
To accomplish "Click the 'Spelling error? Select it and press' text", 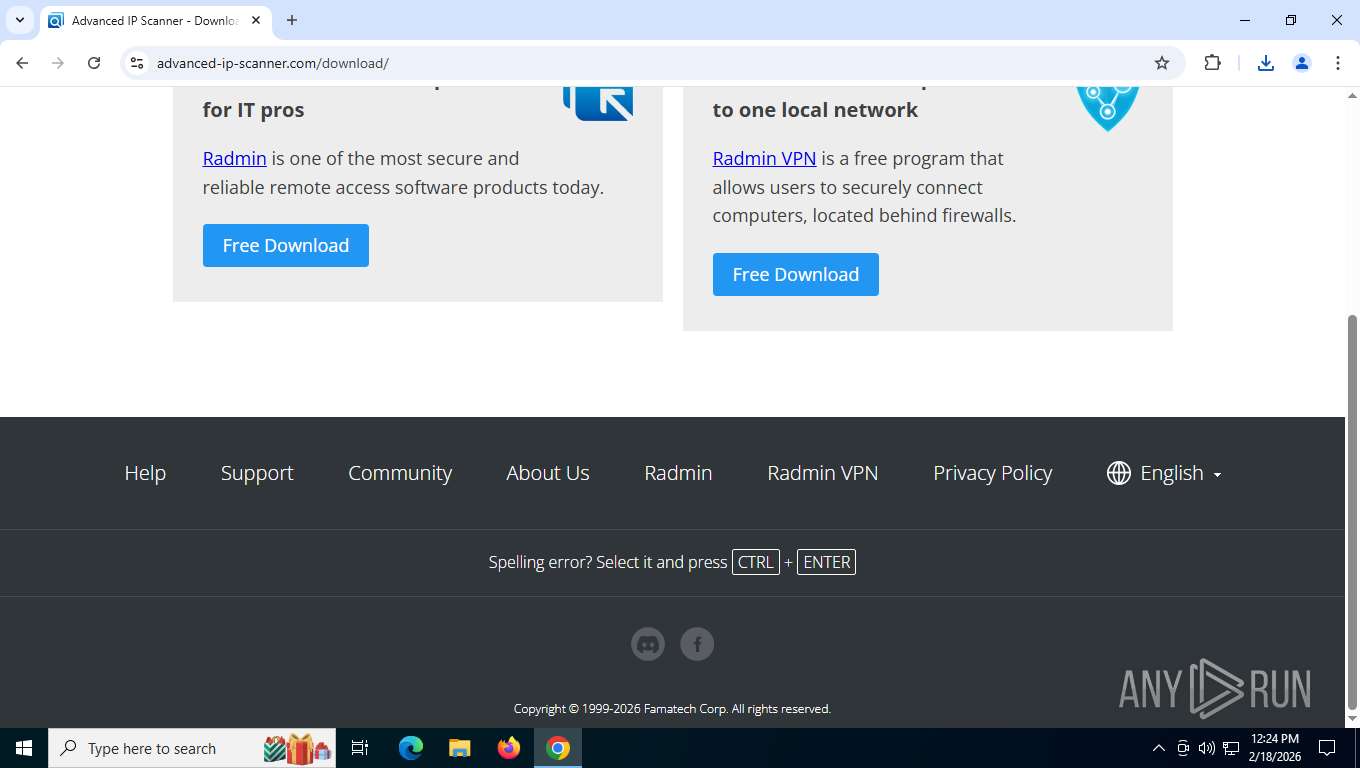I will pyautogui.click(x=608, y=562).
